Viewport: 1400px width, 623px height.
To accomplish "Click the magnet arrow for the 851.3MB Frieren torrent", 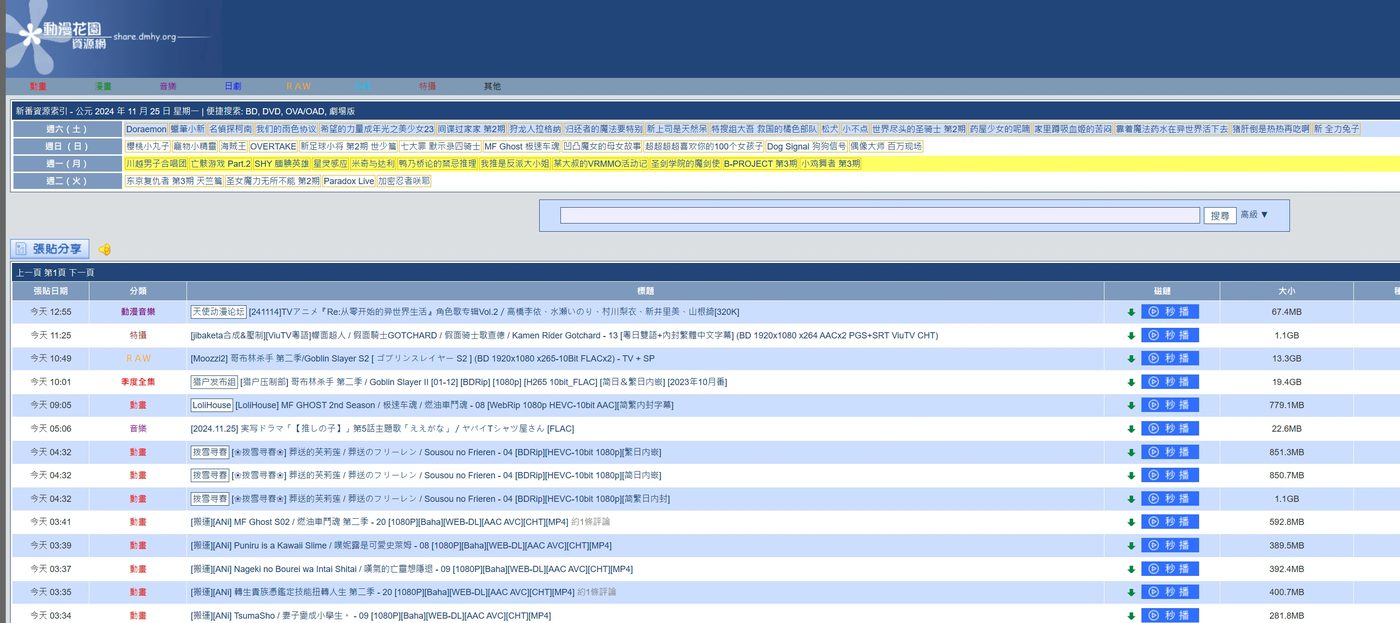I will pos(1131,452).
